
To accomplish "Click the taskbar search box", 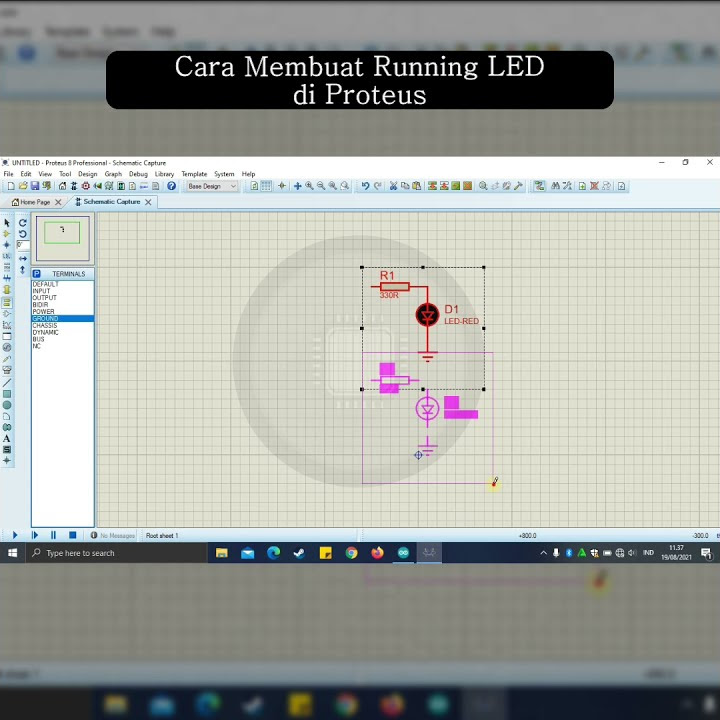I will [x=116, y=553].
